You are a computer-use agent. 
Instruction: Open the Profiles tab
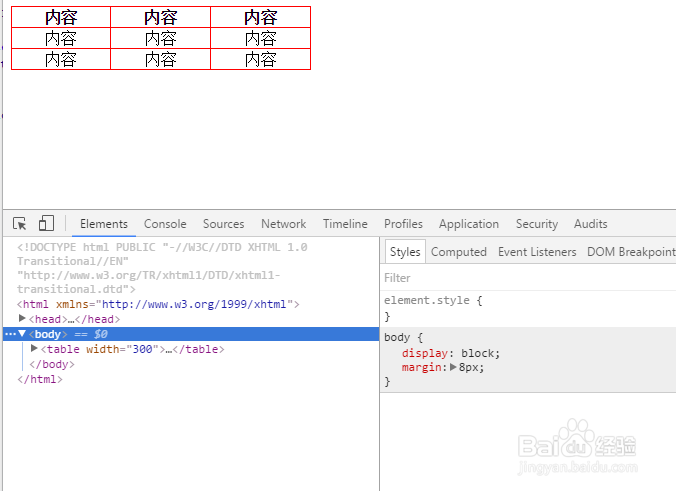403,224
